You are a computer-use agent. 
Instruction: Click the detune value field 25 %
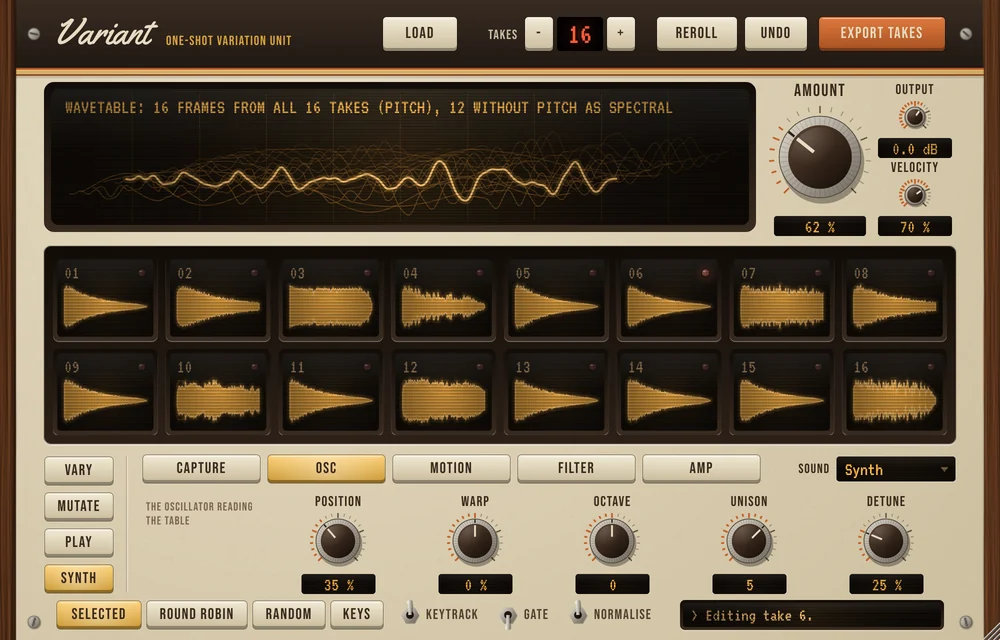coord(886,585)
